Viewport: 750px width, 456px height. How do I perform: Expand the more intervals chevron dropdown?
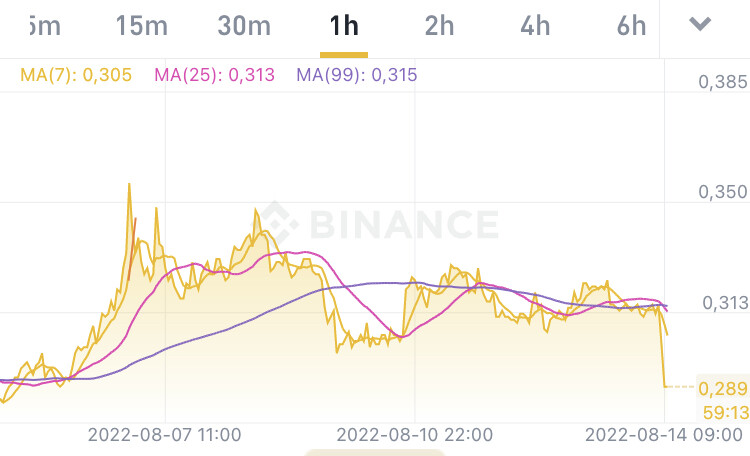[701, 24]
